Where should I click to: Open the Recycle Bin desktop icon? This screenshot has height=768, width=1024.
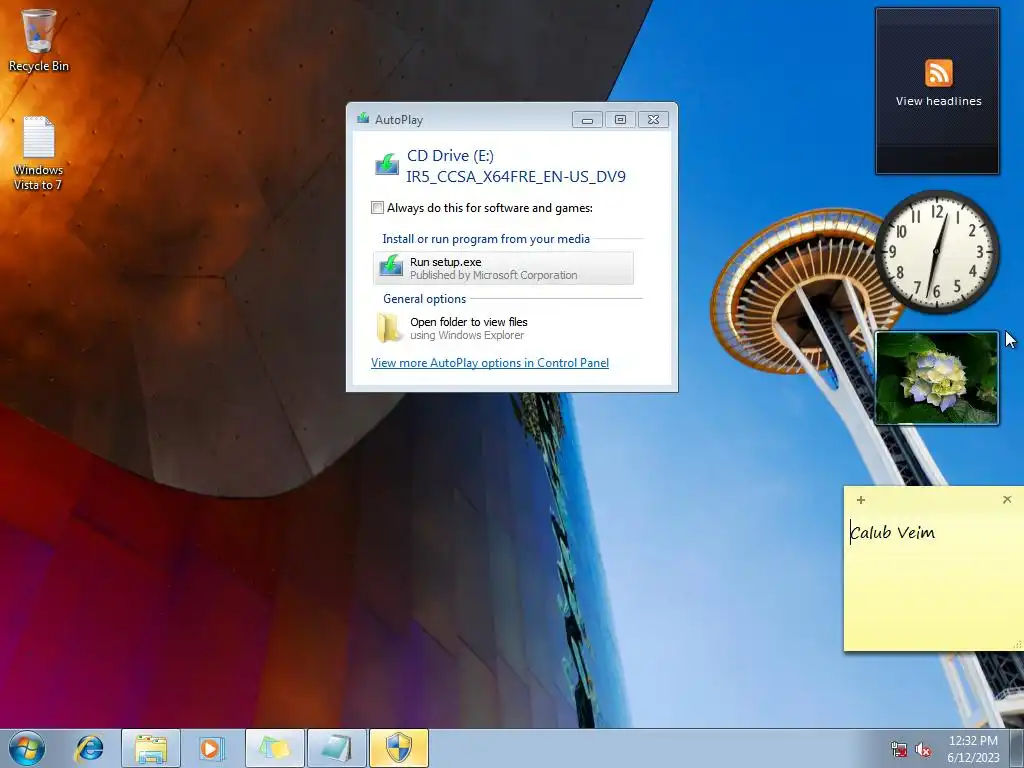[38, 39]
